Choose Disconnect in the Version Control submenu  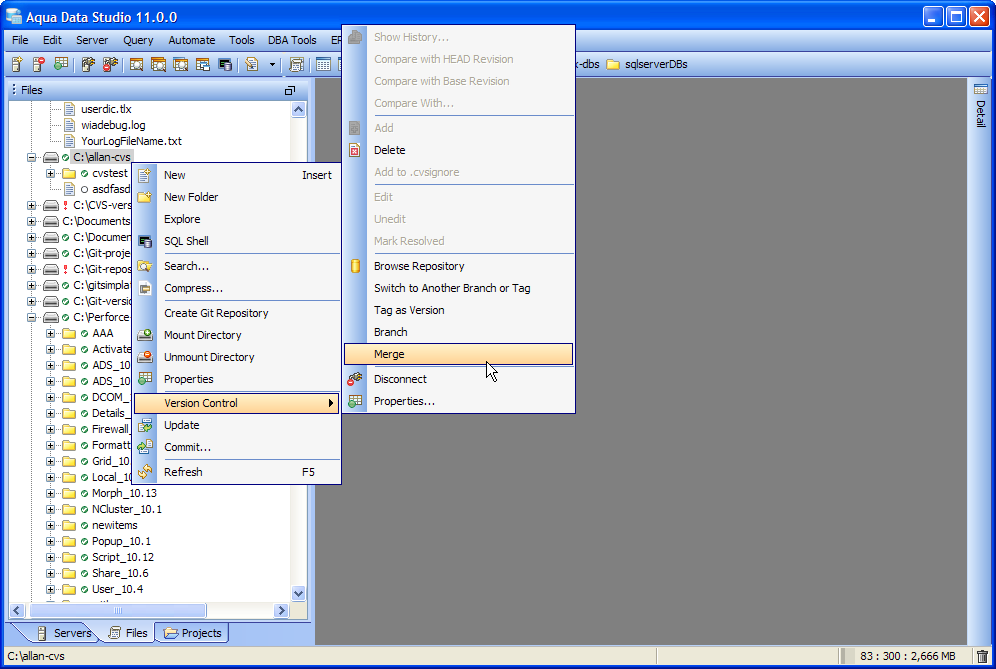click(x=458, y=379)
